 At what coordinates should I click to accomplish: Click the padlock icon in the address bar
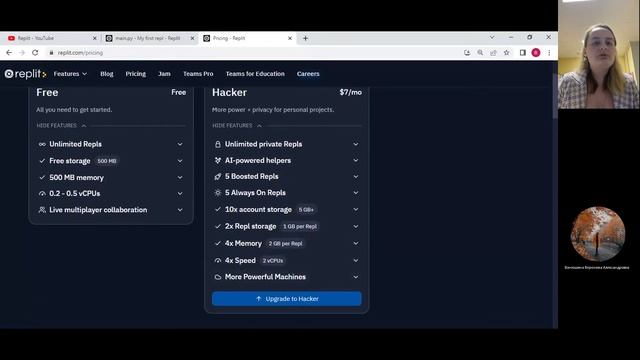(x=51, y=53)
